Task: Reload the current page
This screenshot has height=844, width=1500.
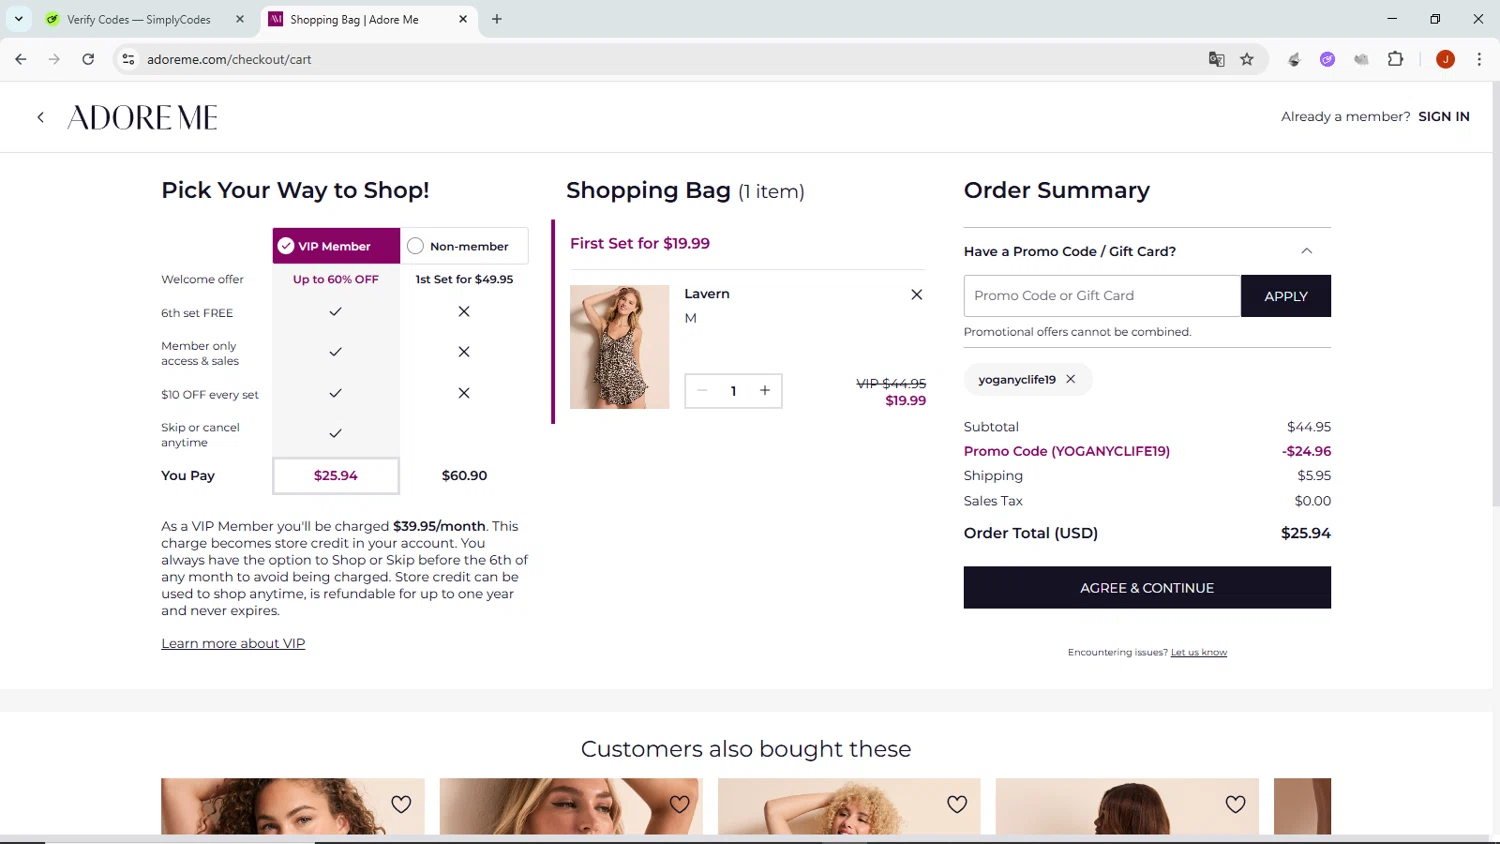Action: [88, 59]
